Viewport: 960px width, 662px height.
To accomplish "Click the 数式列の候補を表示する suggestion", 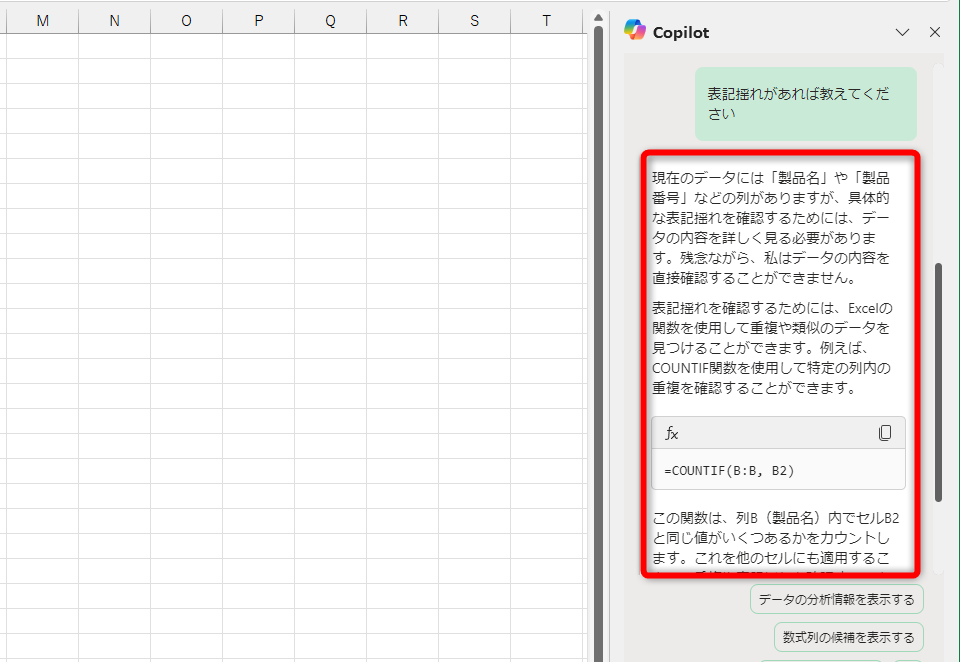I will (848, 637).
